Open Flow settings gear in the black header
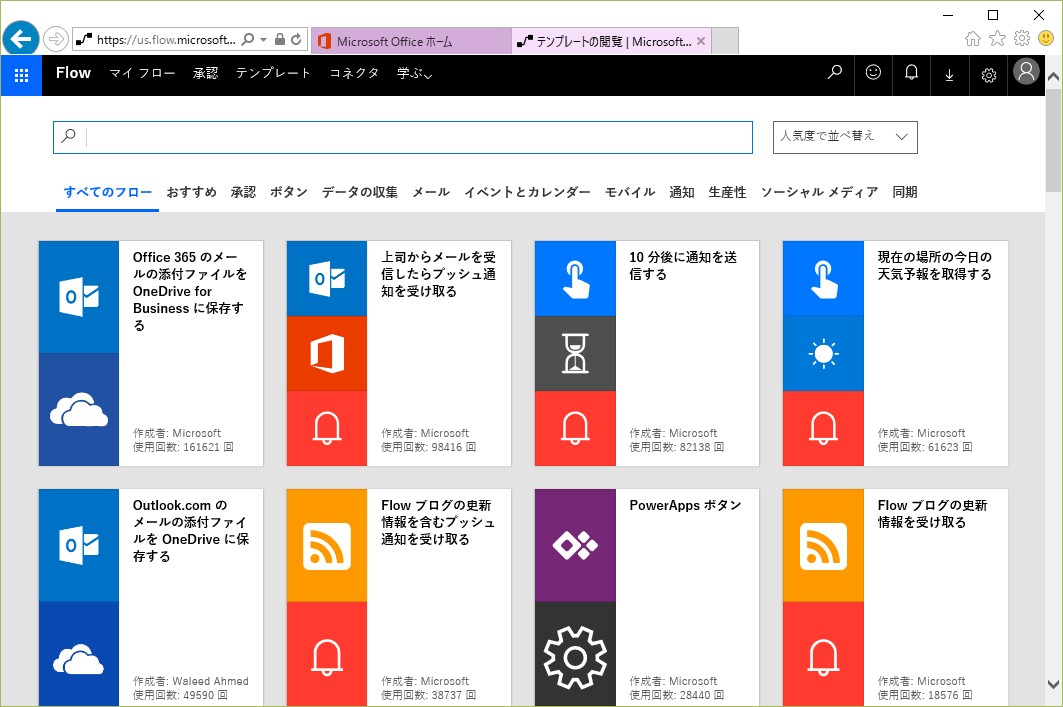 988,75
